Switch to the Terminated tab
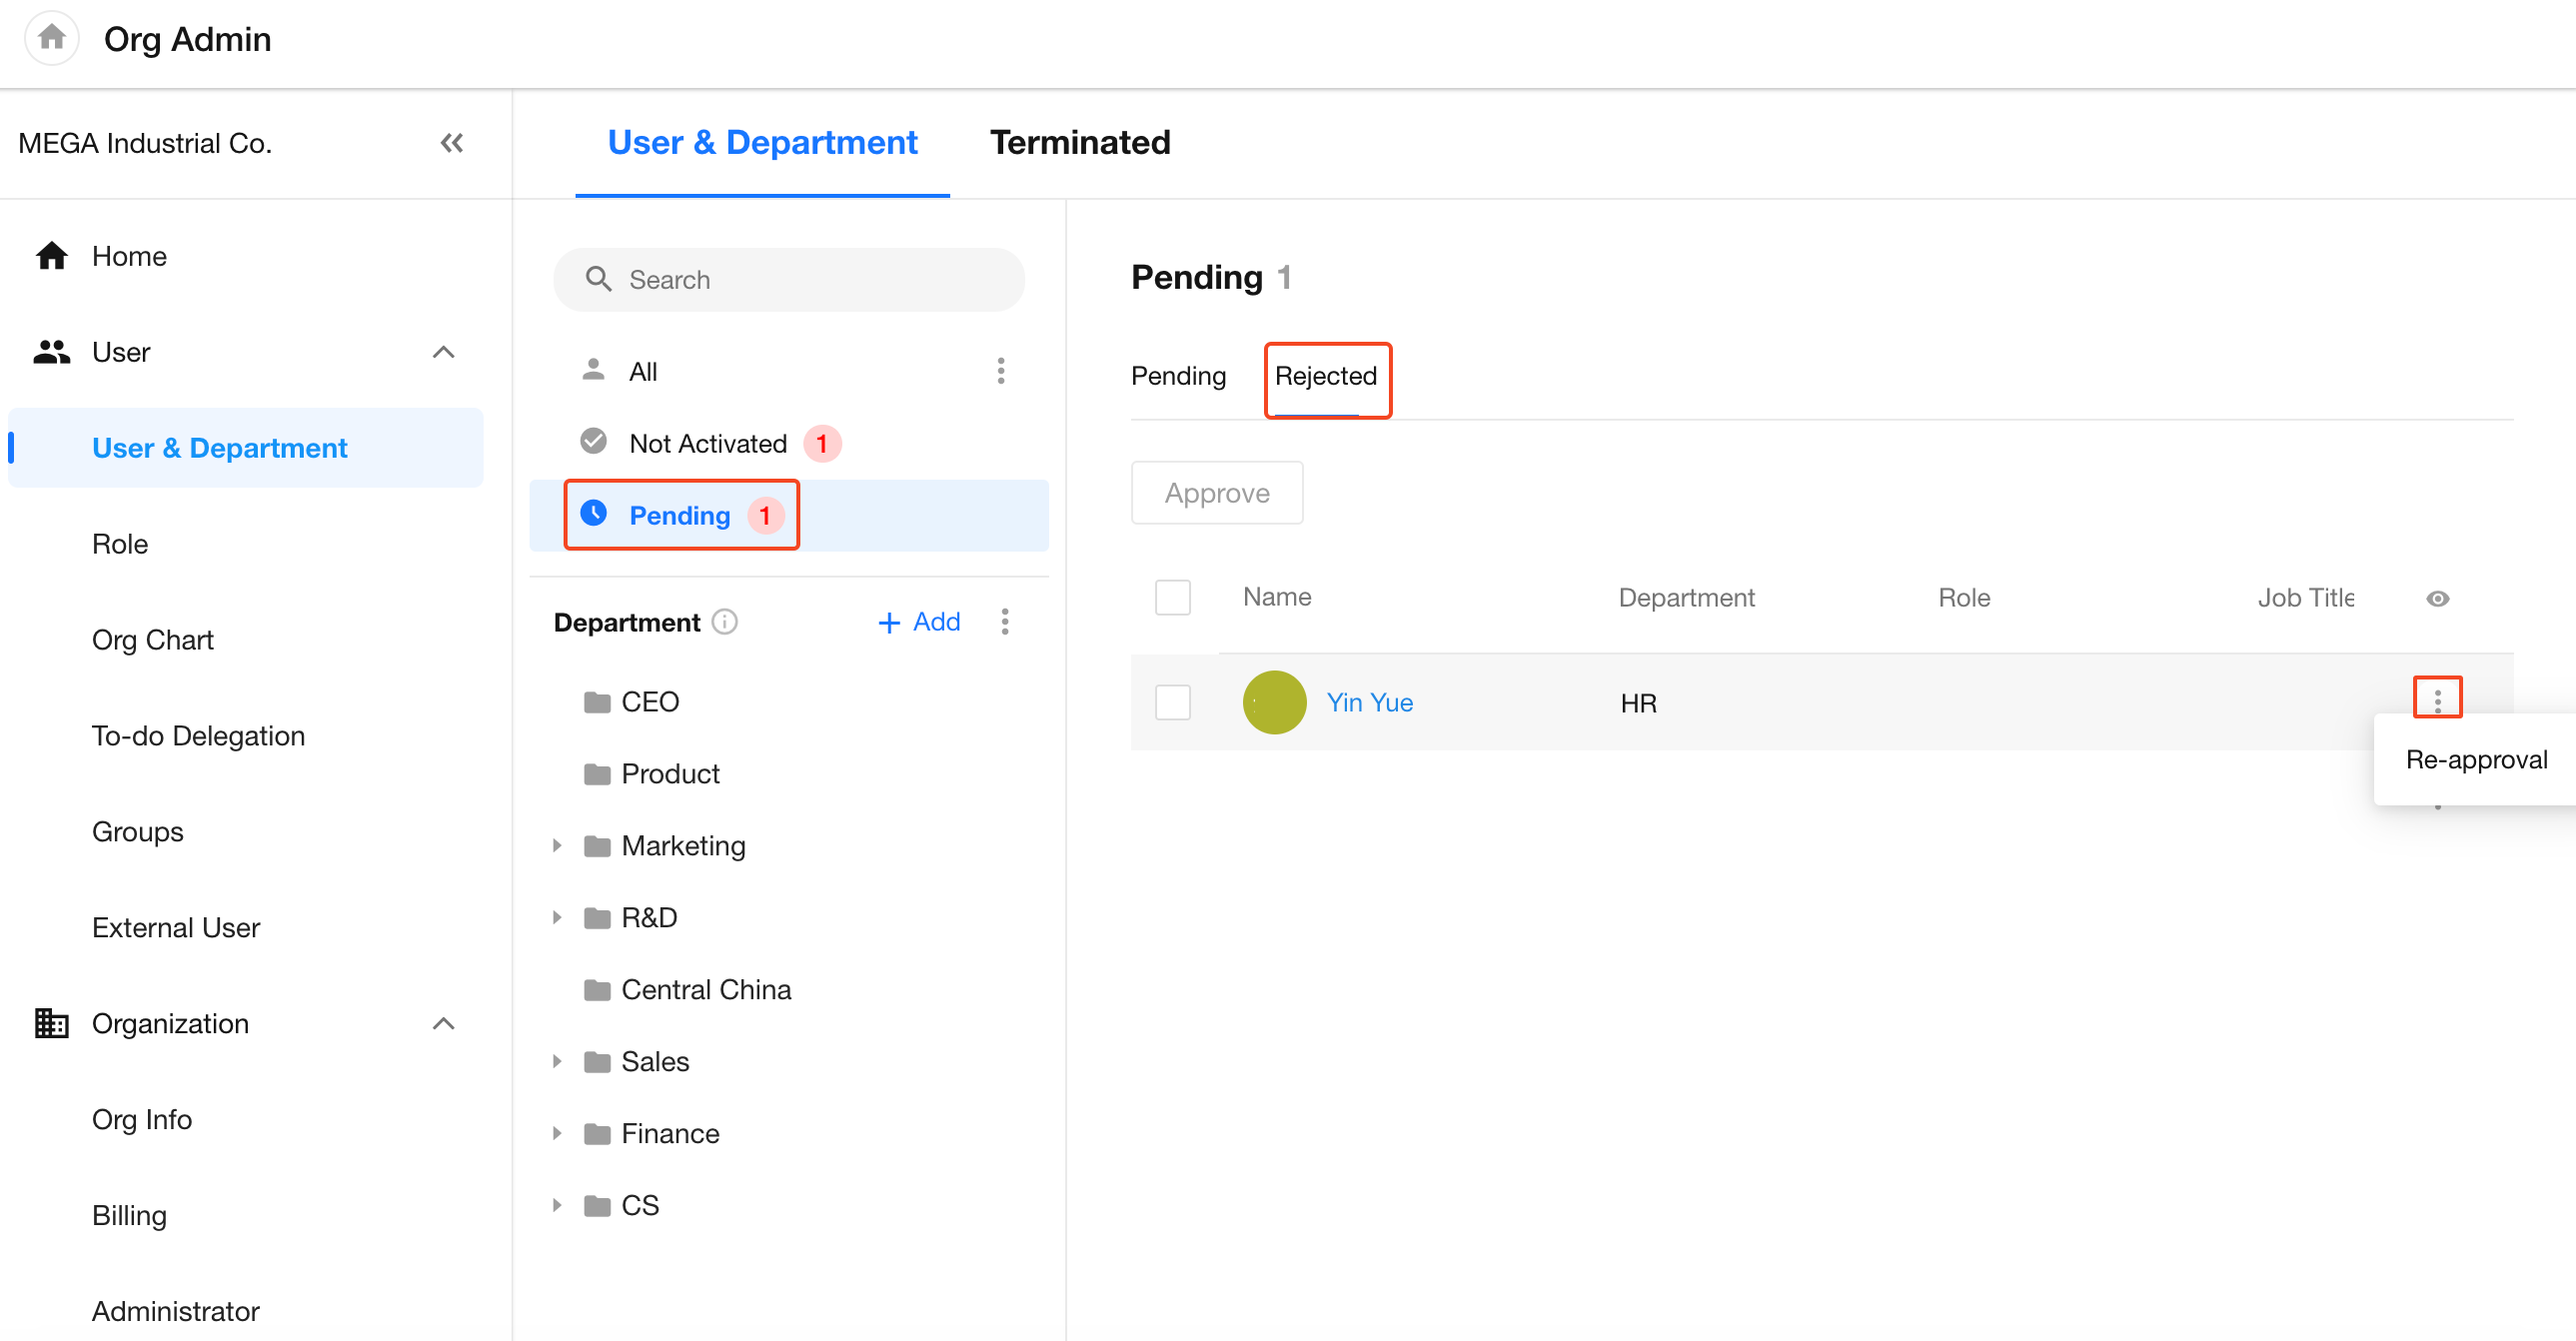 tap(1079, 143)
